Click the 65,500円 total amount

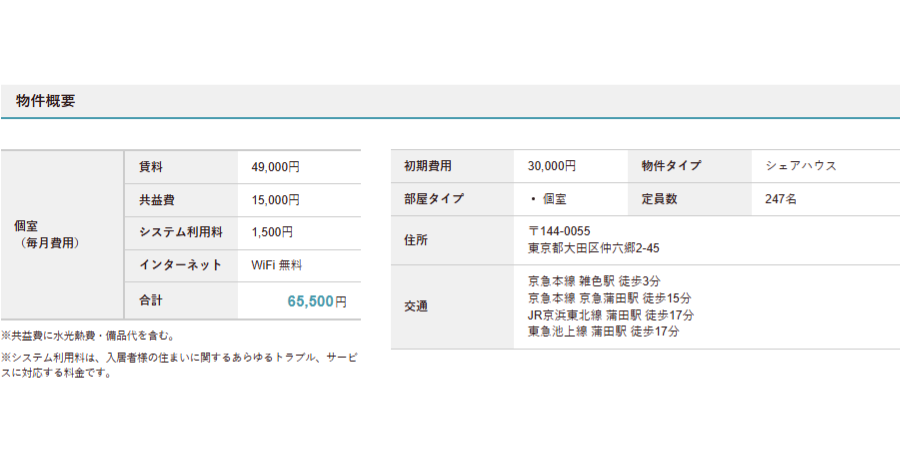coord(316,300)
